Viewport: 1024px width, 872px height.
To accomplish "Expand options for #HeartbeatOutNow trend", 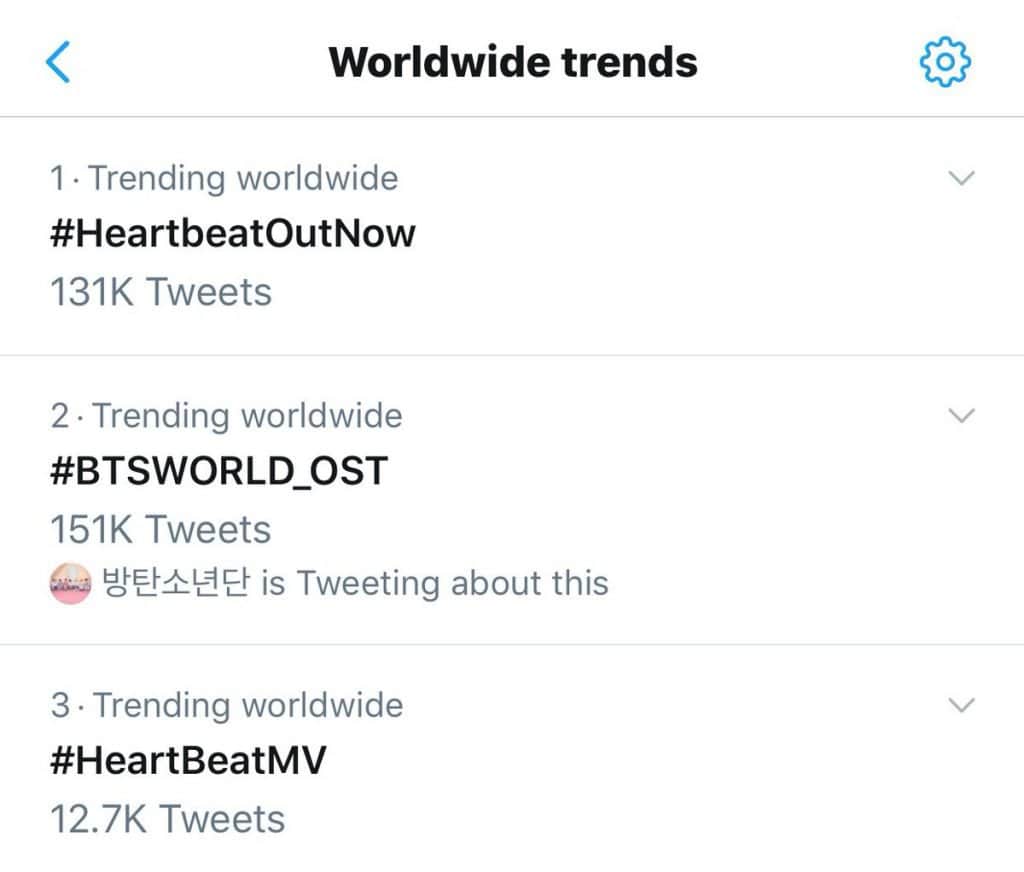I will (960, 179).
